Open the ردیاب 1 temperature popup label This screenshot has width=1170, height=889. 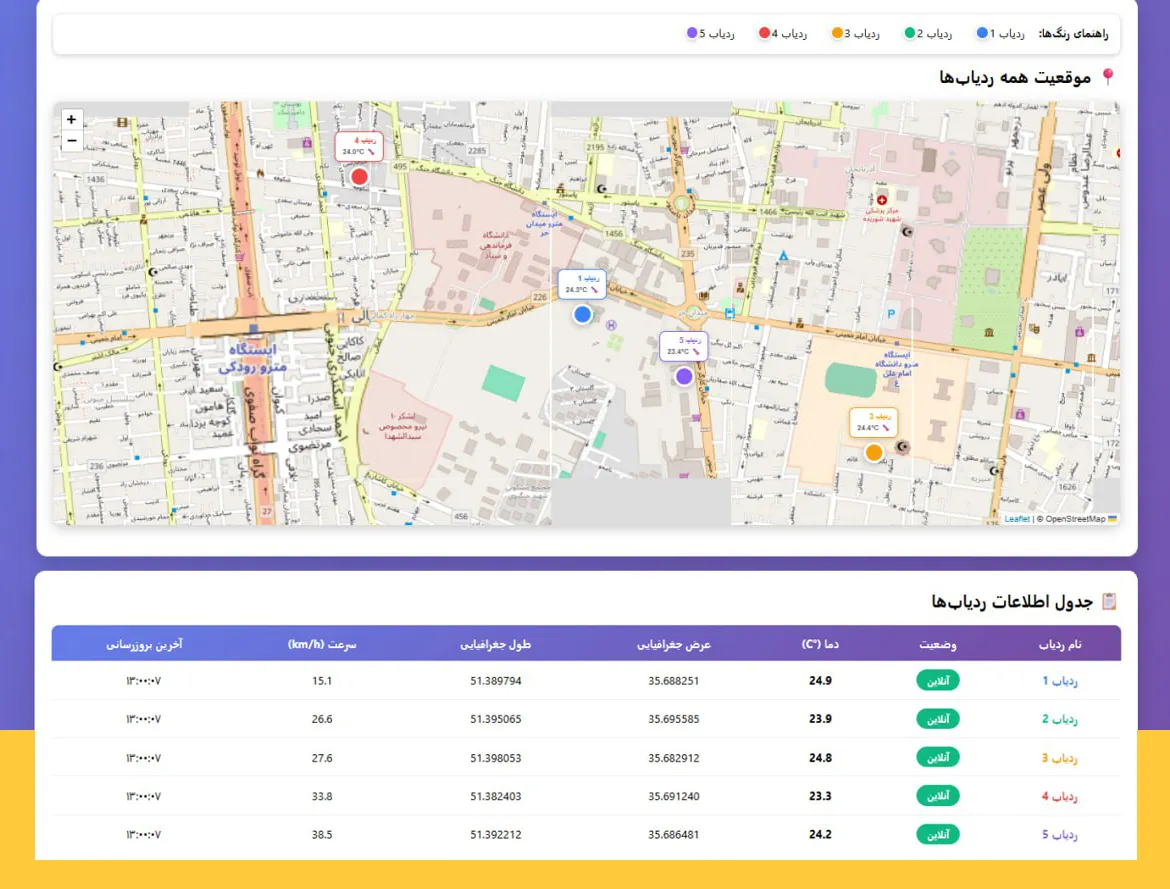pos(583,284)
